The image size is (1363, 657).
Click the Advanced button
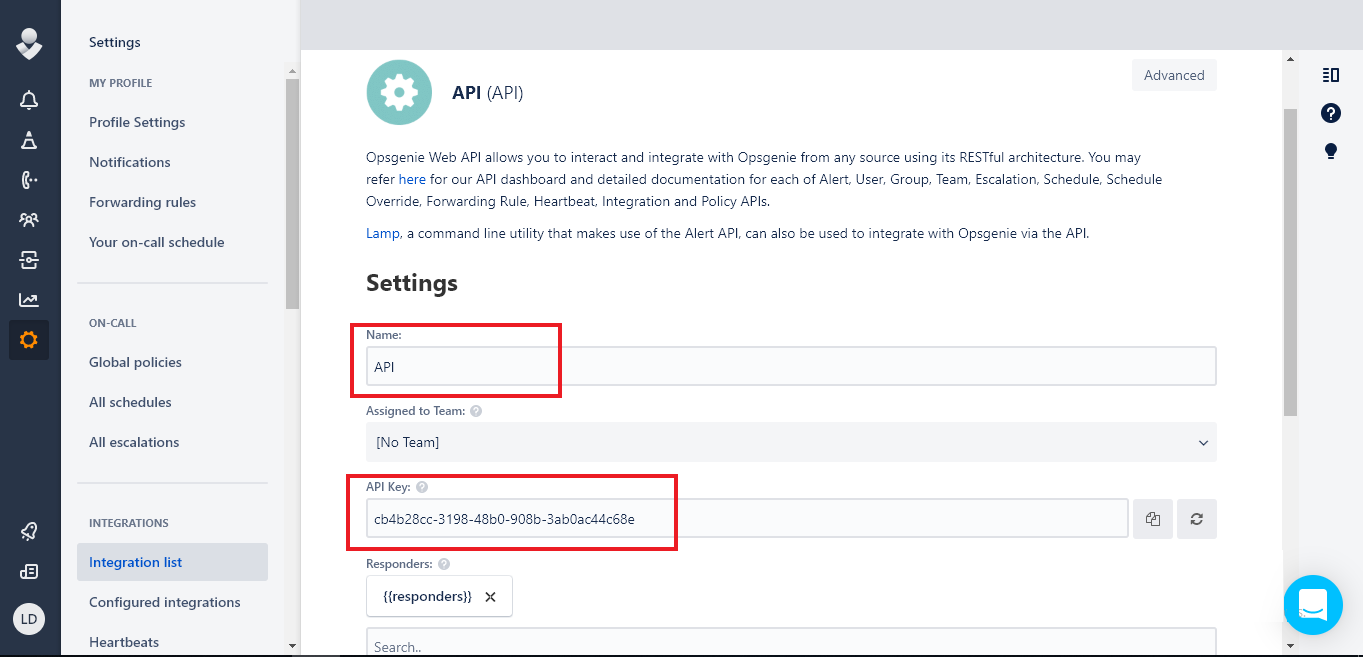(x=1173, y=75)
